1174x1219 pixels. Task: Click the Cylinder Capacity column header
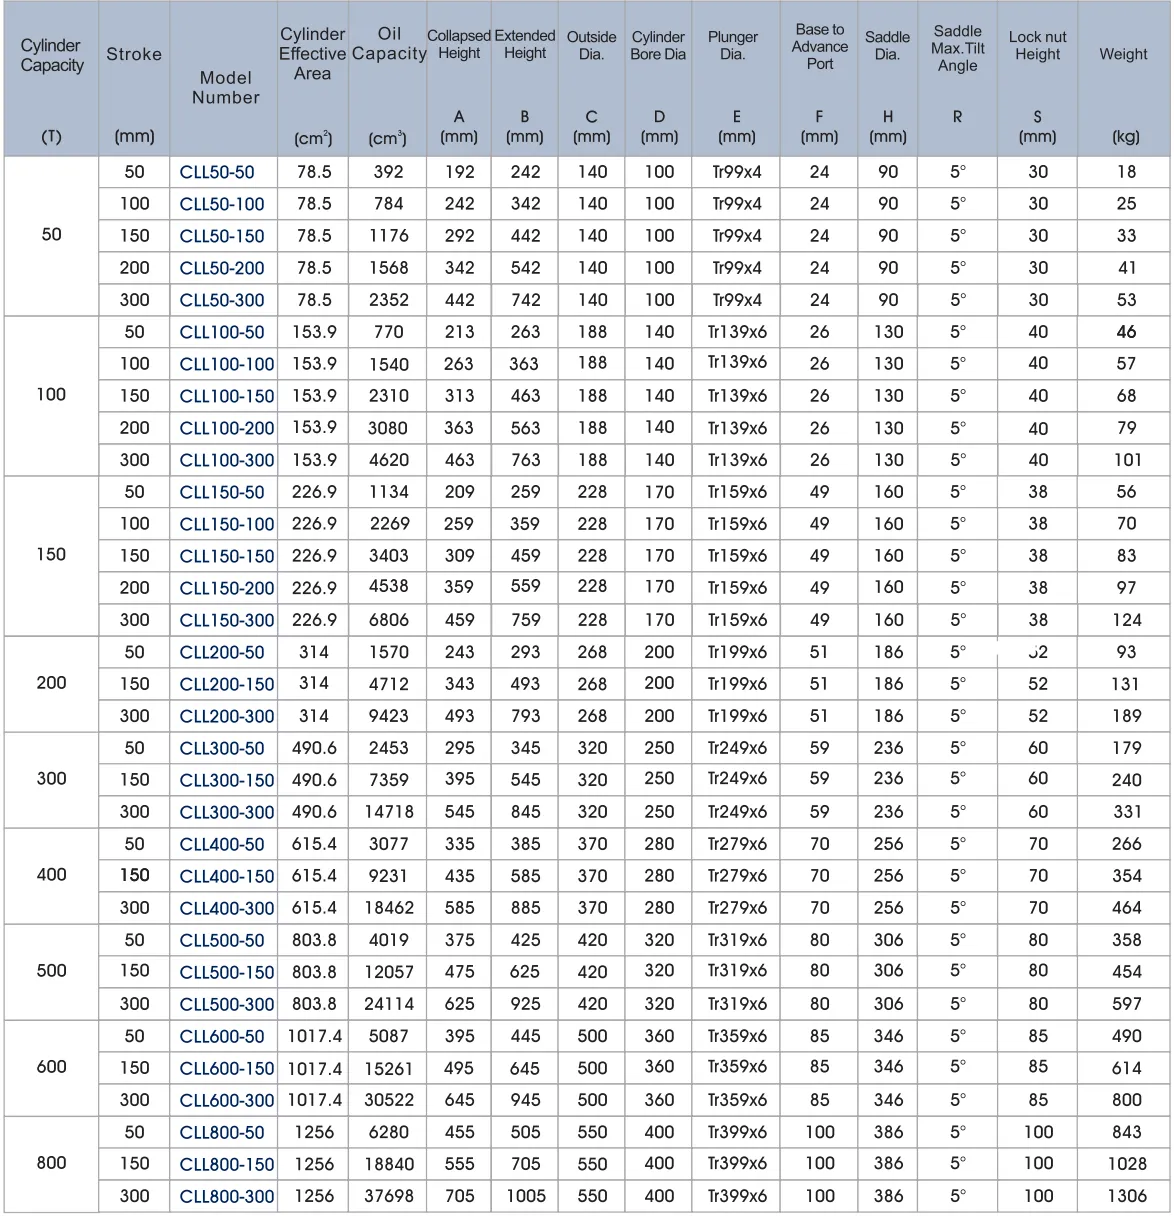point(52,55)
